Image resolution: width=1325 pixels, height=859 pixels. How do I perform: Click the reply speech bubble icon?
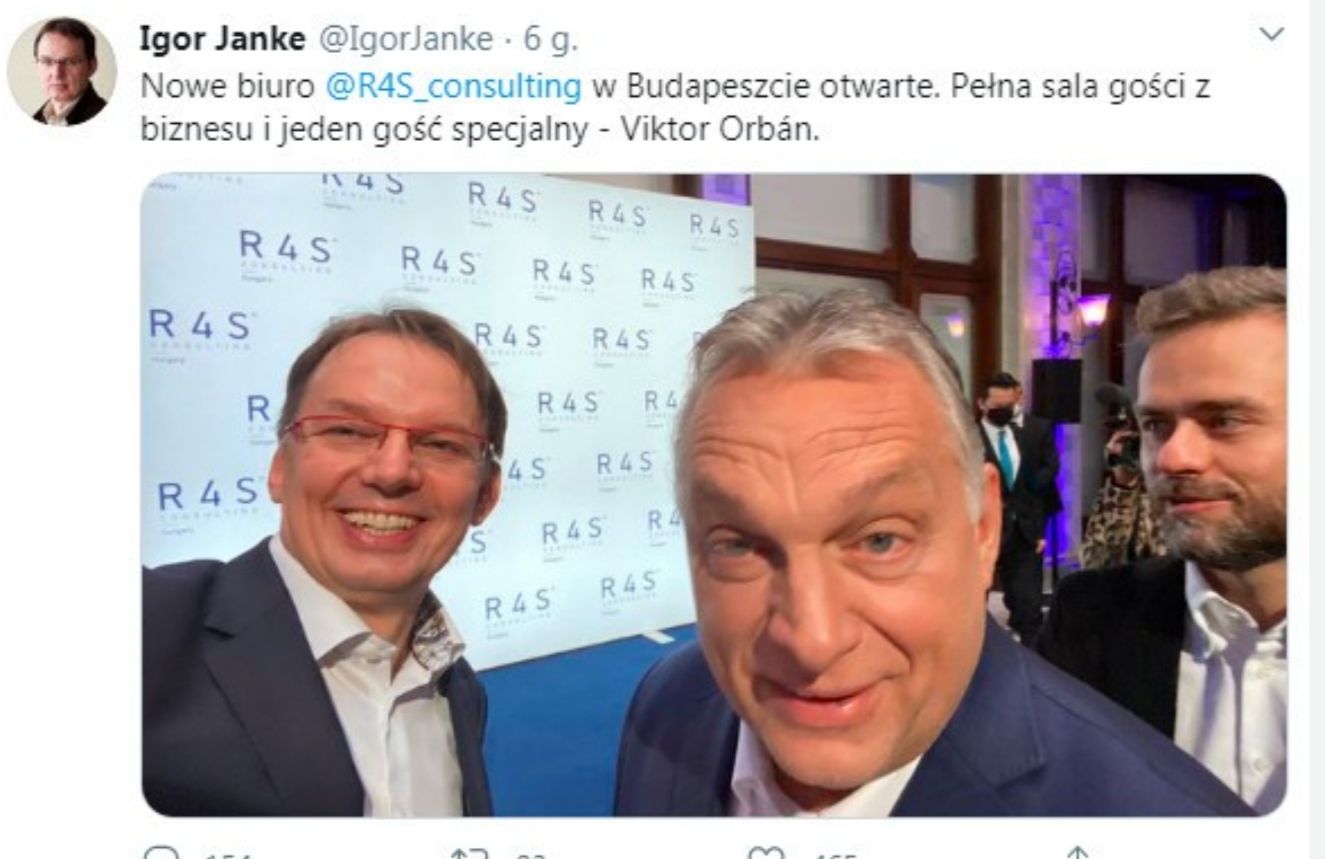tap(160, 853)
